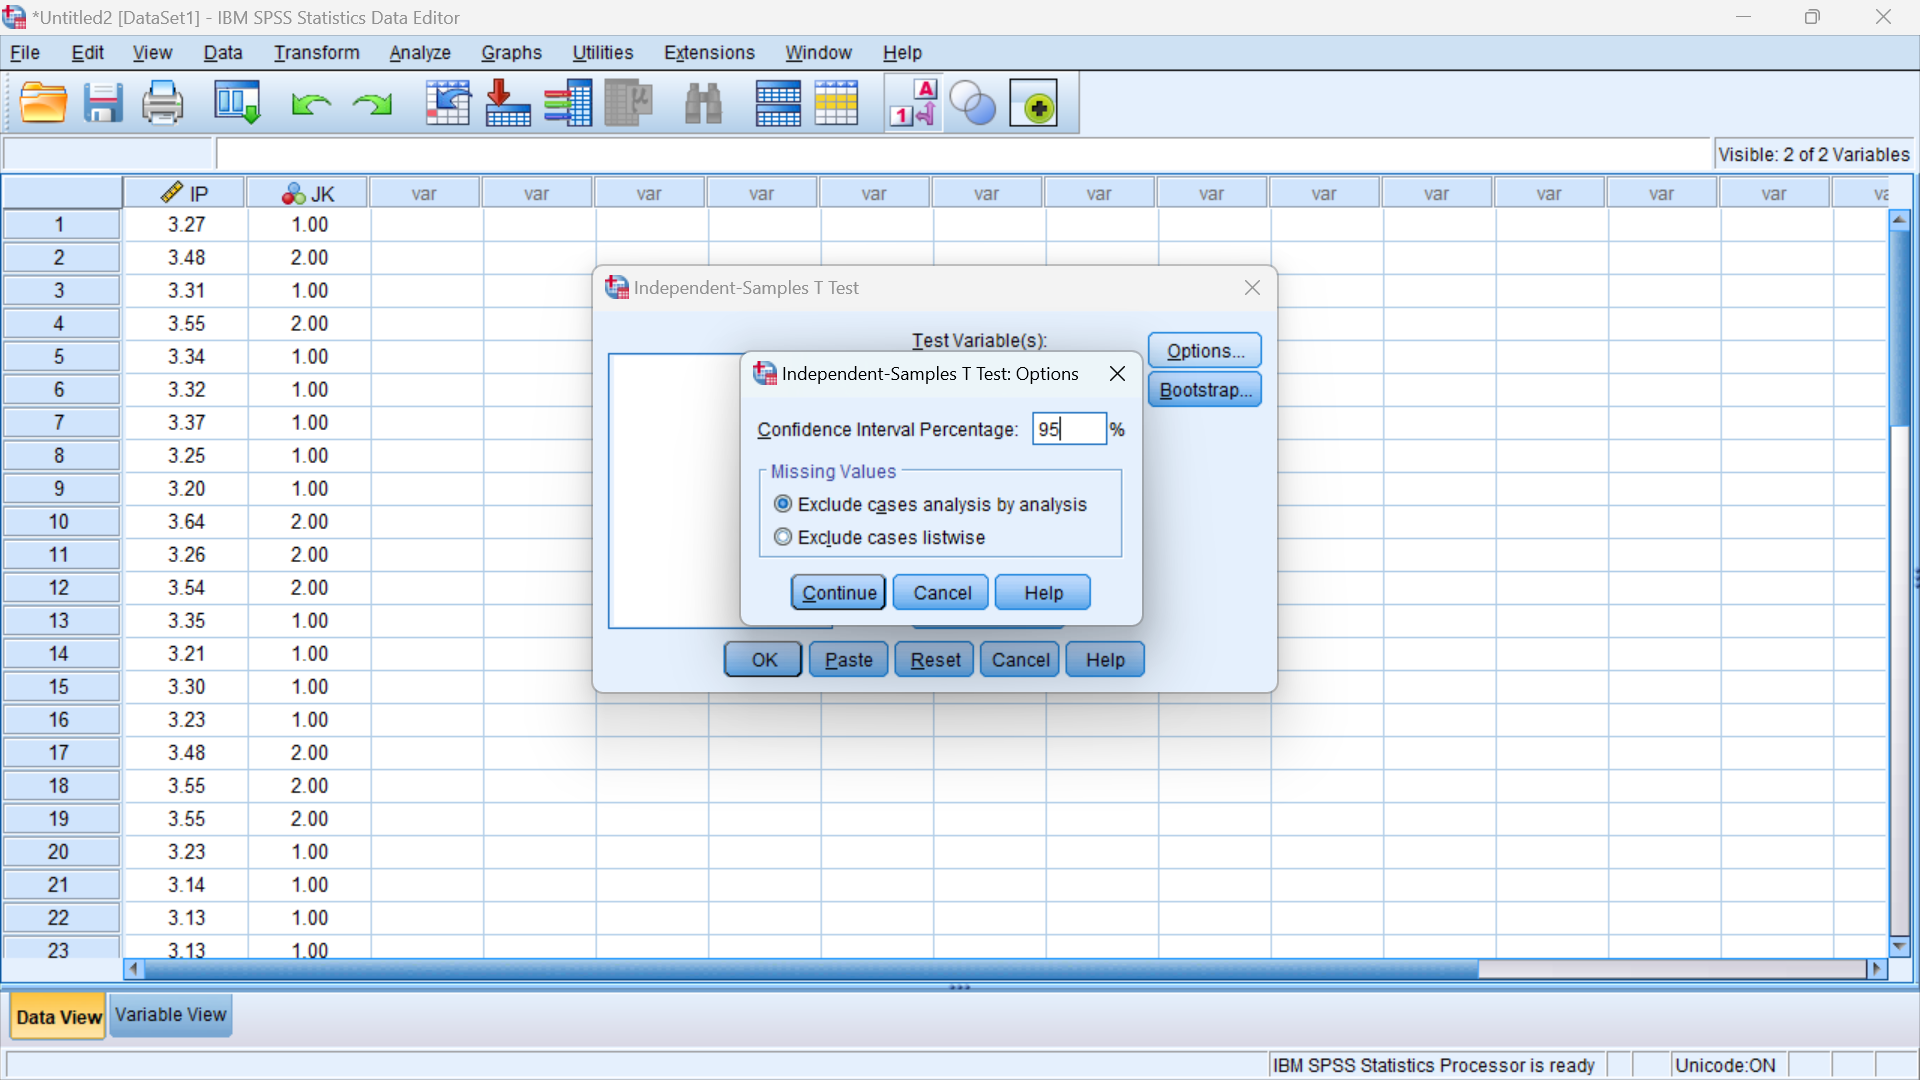Click the Print toolbar icon
The image size is (1920, 1080).
coord(162,104)
